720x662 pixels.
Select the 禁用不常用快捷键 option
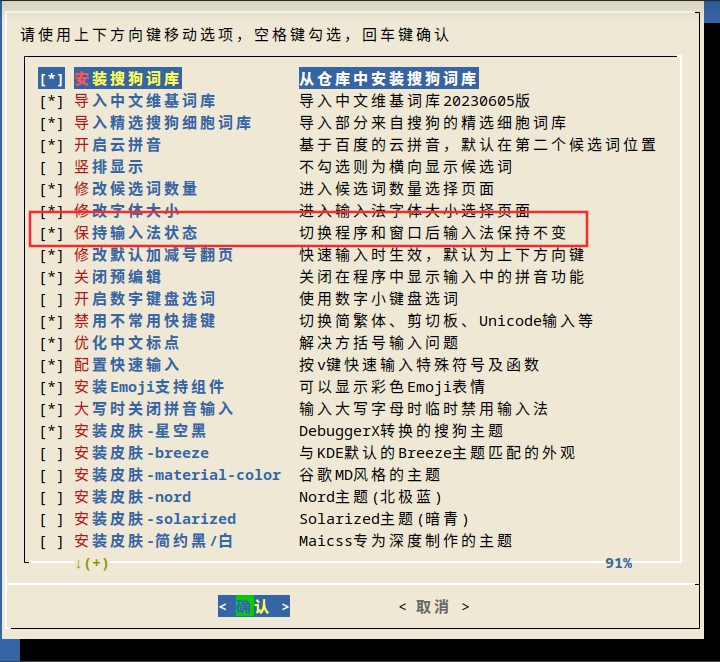[145, 321]
